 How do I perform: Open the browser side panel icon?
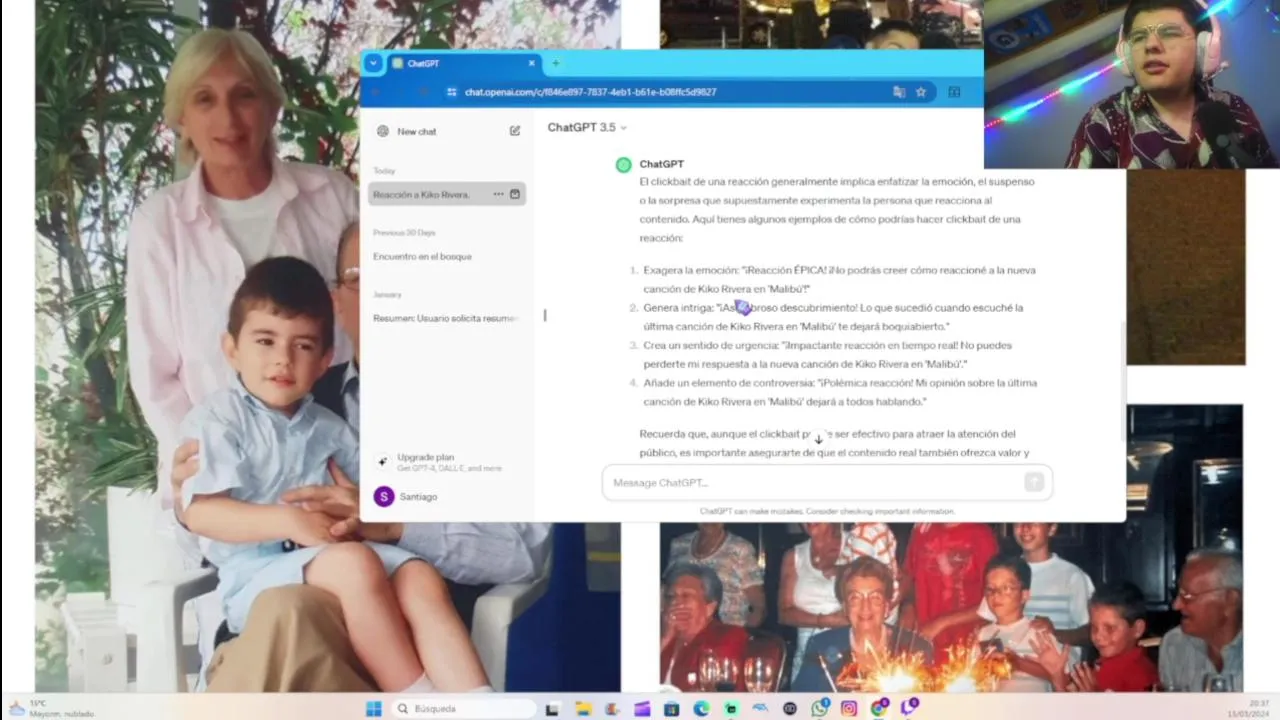[x=954, y=92]
